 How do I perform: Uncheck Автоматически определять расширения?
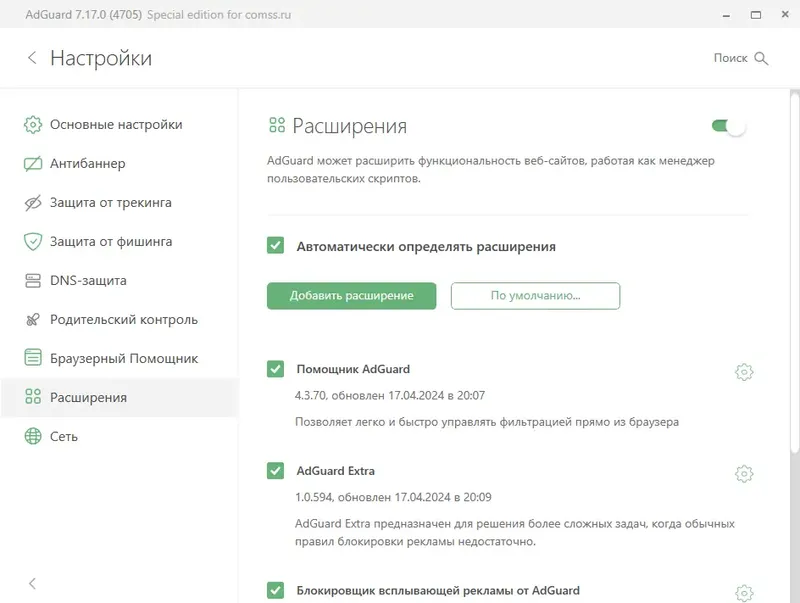[276, 246]
